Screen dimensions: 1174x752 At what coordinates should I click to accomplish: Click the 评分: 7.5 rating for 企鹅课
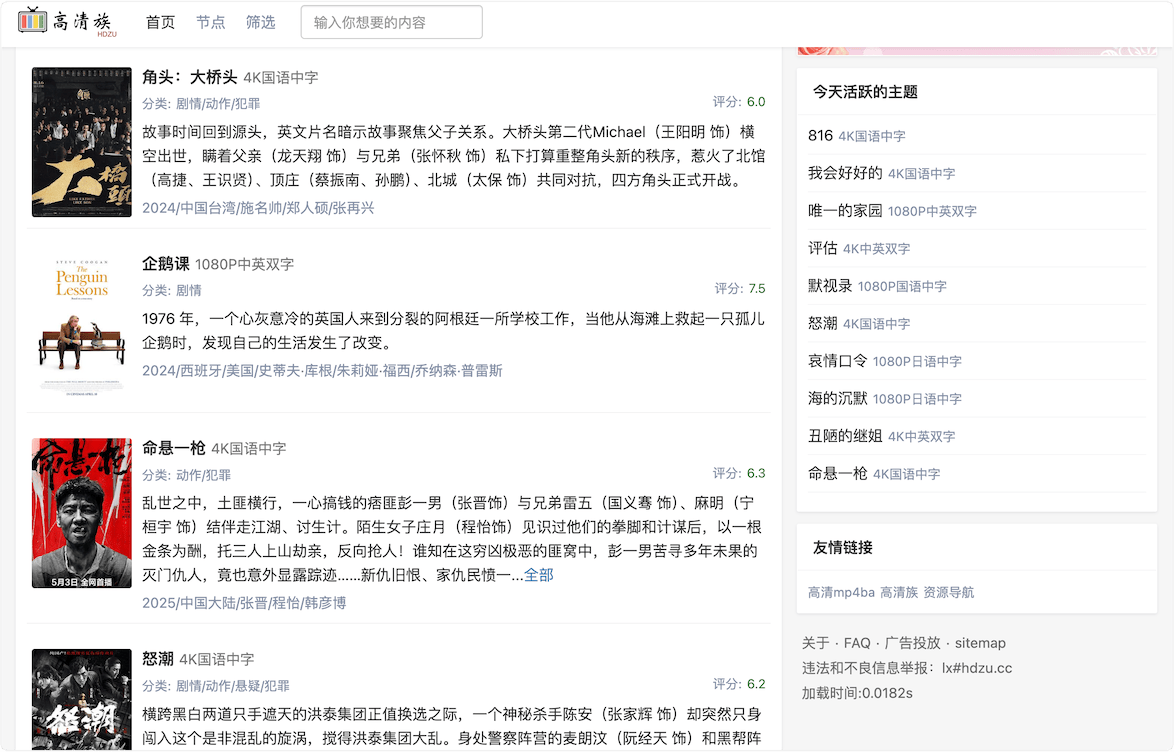click(740, 288)
